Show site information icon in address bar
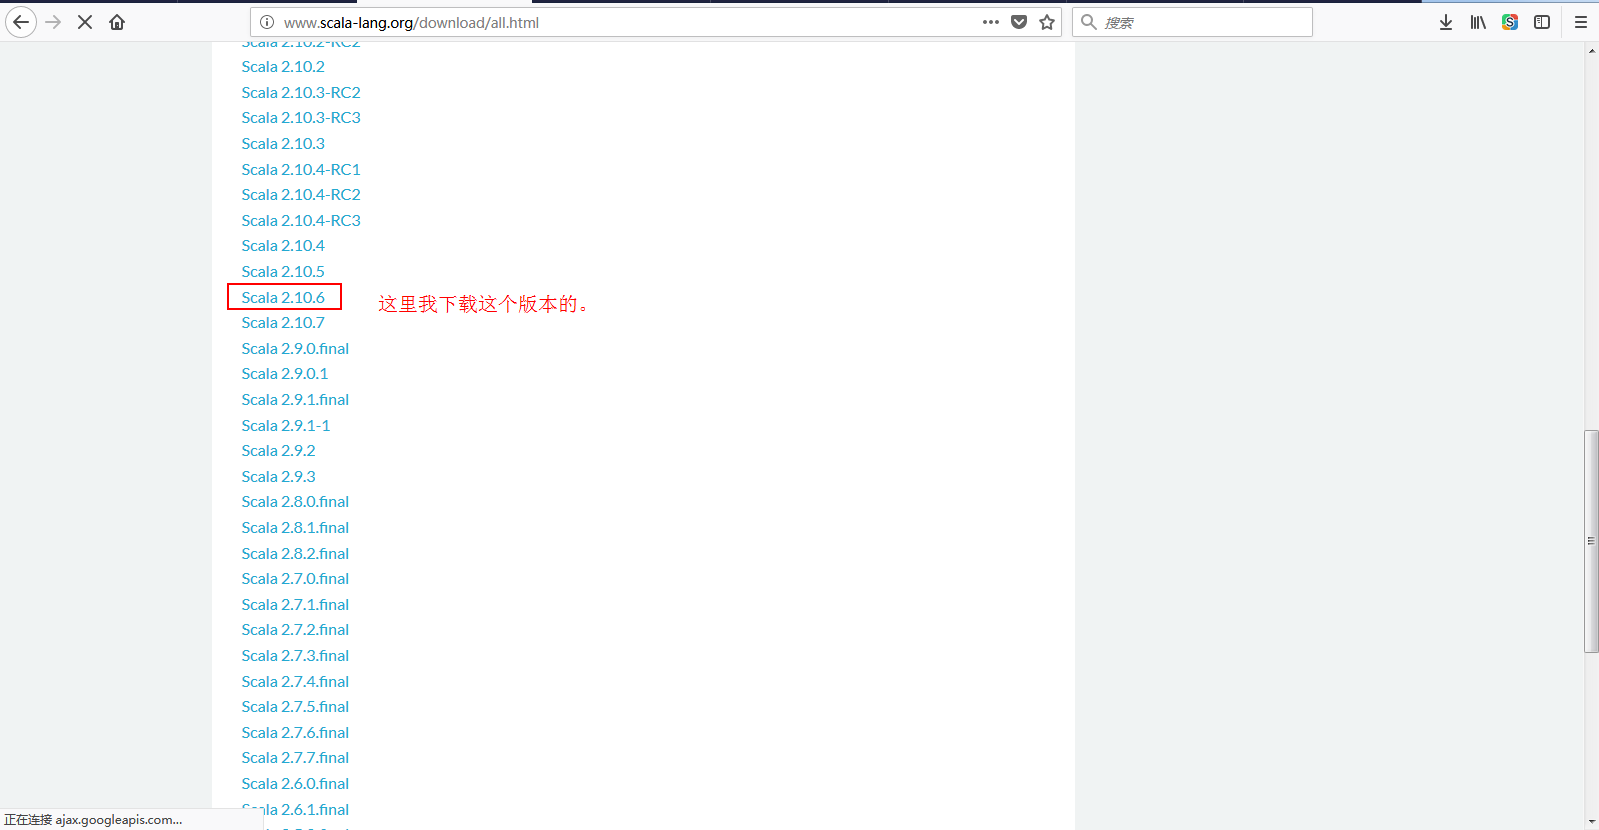This screenshot has width=1599, height=830. tap(267, 22)
